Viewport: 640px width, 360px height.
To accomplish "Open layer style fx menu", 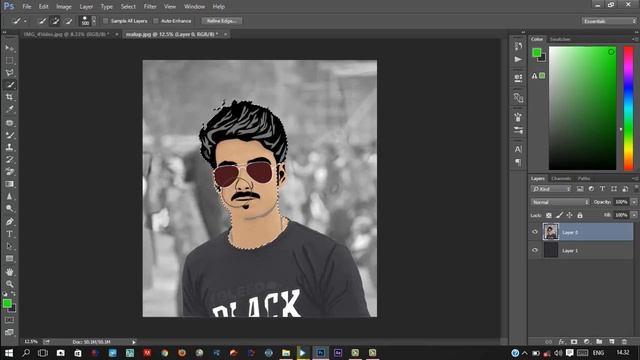I will (562, 341).
